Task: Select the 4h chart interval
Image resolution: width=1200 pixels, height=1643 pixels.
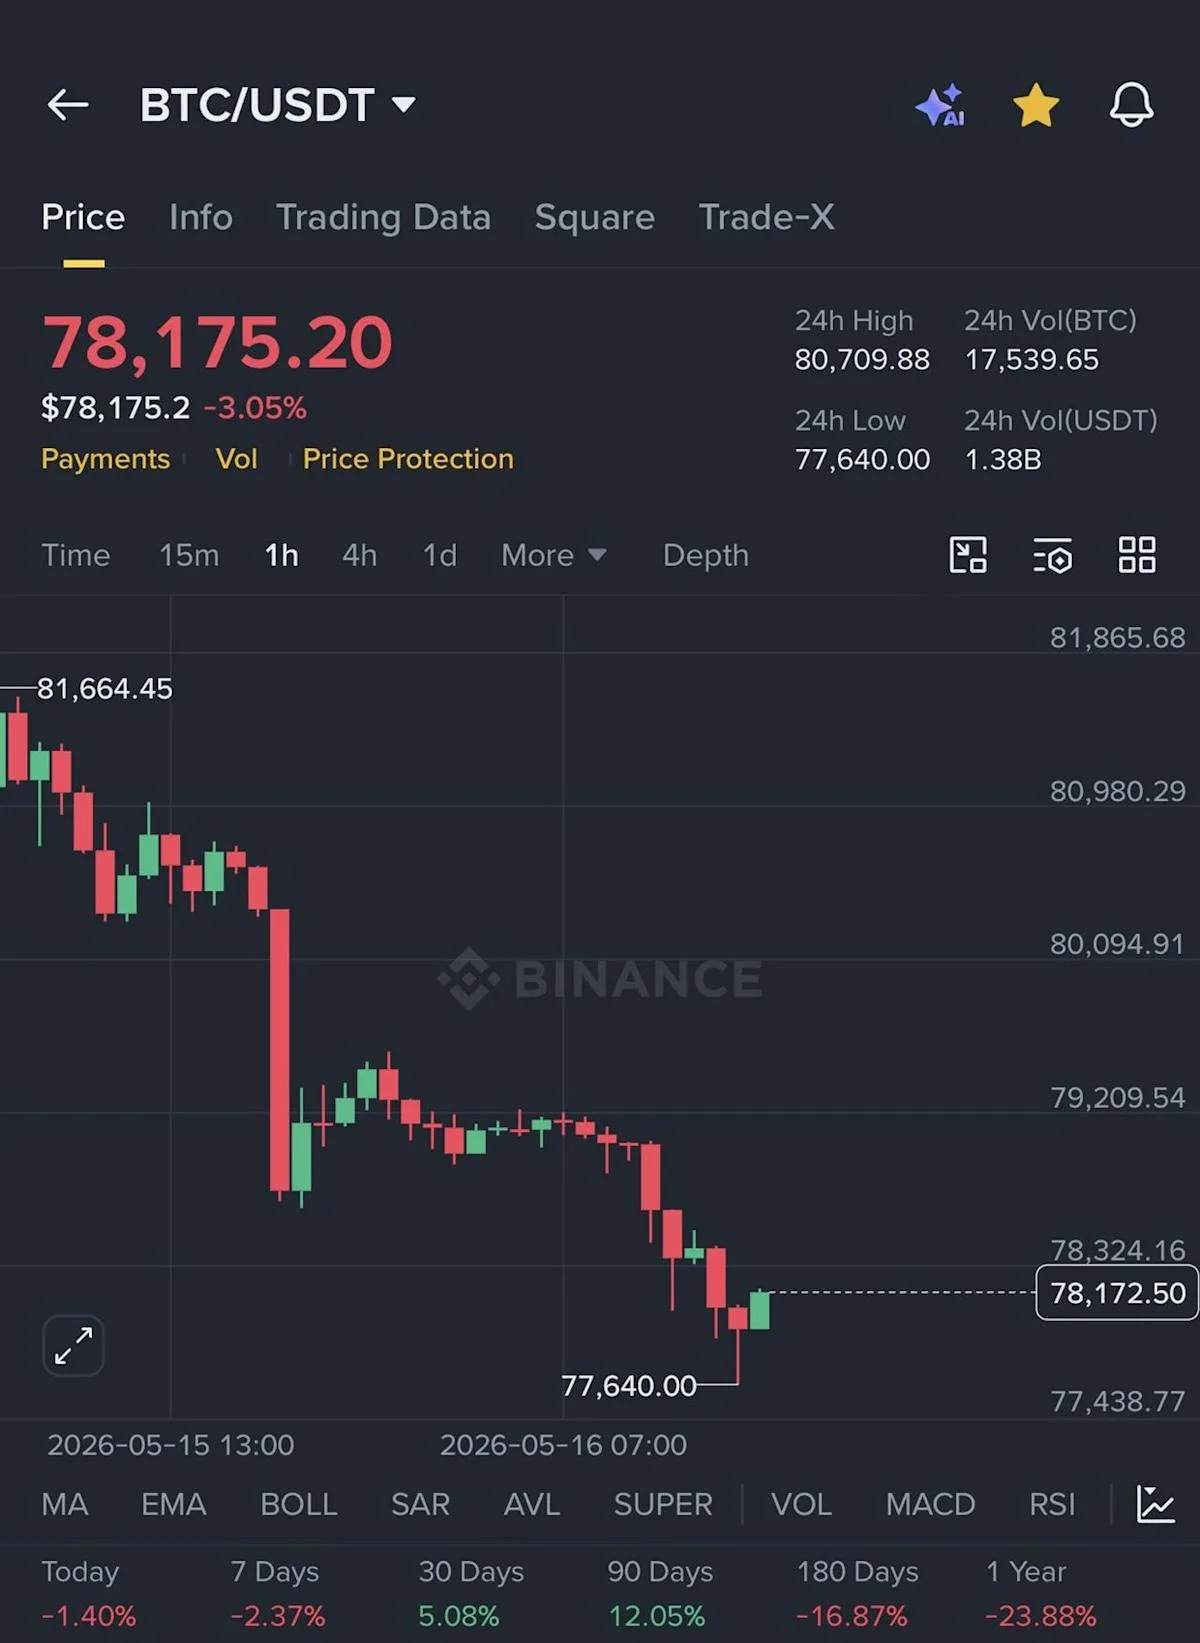Action: 359,555
